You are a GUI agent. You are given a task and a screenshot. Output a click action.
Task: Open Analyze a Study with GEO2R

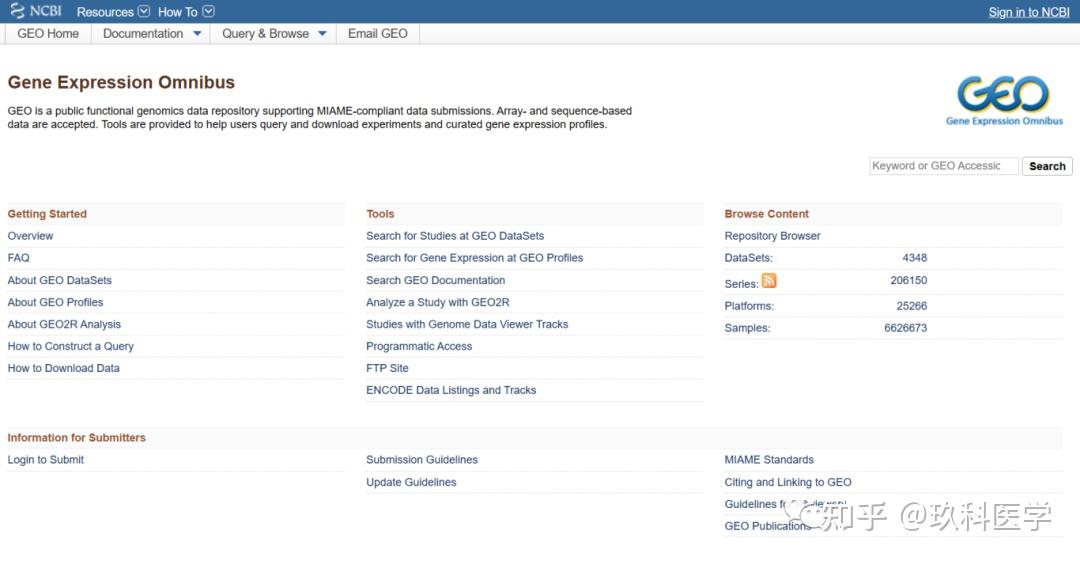pyautogui.click(x=438, y=302)
